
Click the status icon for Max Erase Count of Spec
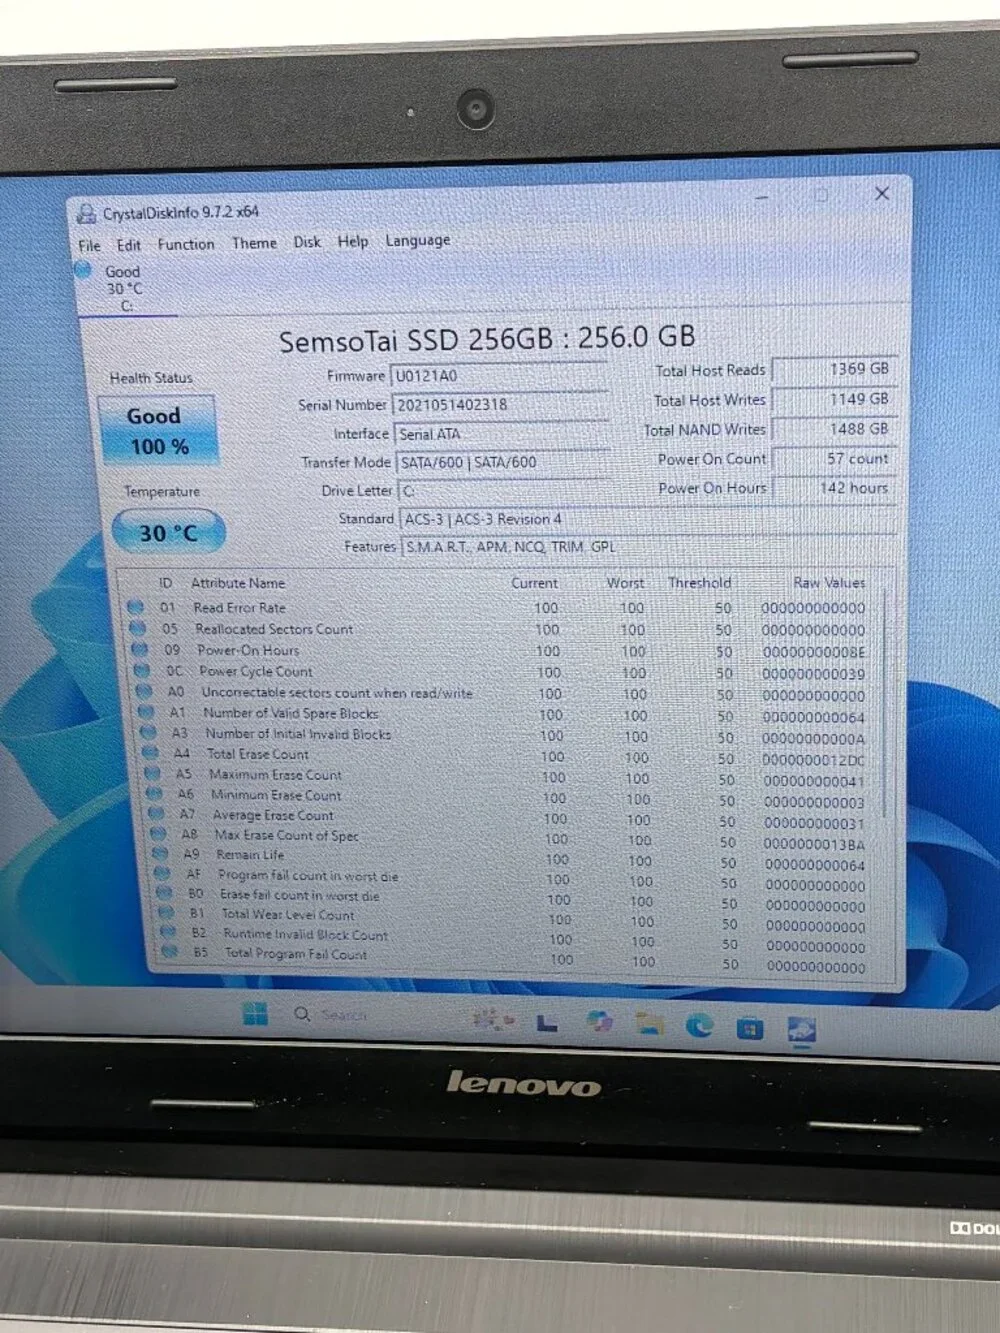coord(158,833)
